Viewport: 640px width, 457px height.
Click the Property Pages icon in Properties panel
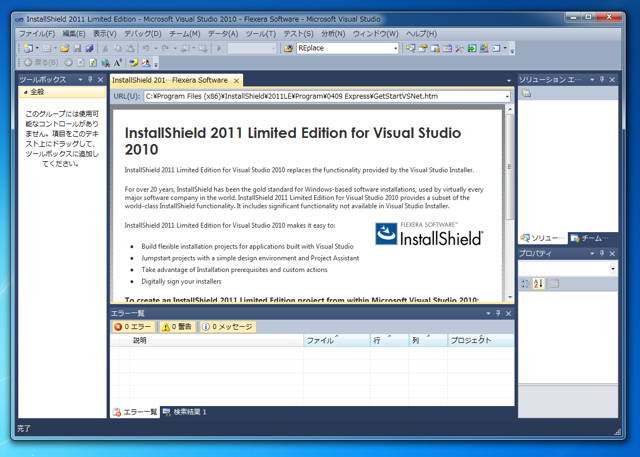tap(554, 284)
